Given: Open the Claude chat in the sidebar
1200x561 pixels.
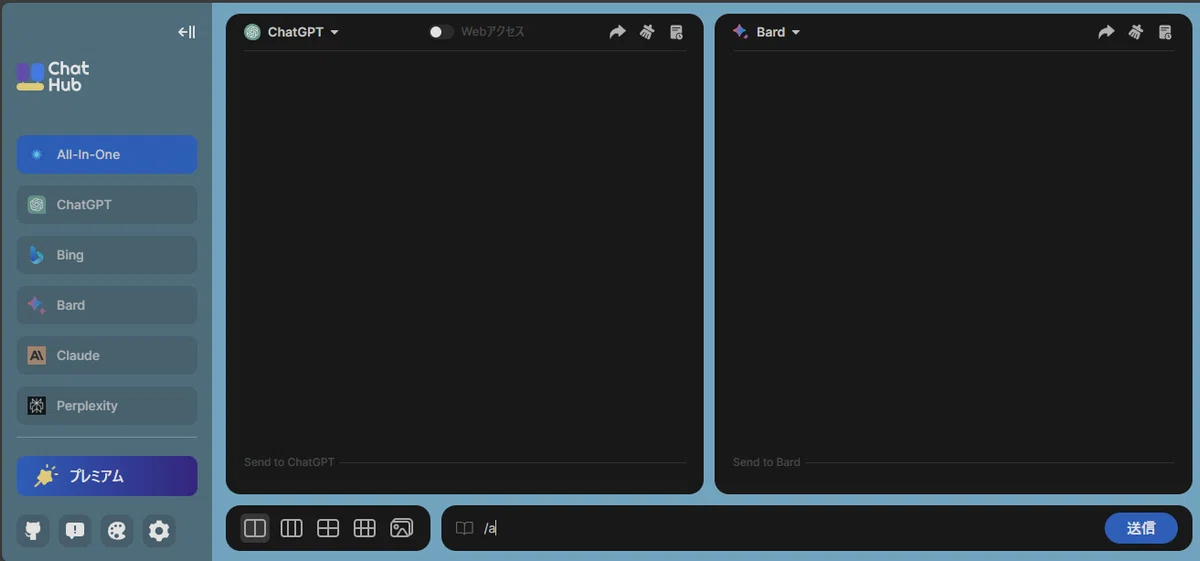Looking at the screenshot, I should click(x=107, y=355).
